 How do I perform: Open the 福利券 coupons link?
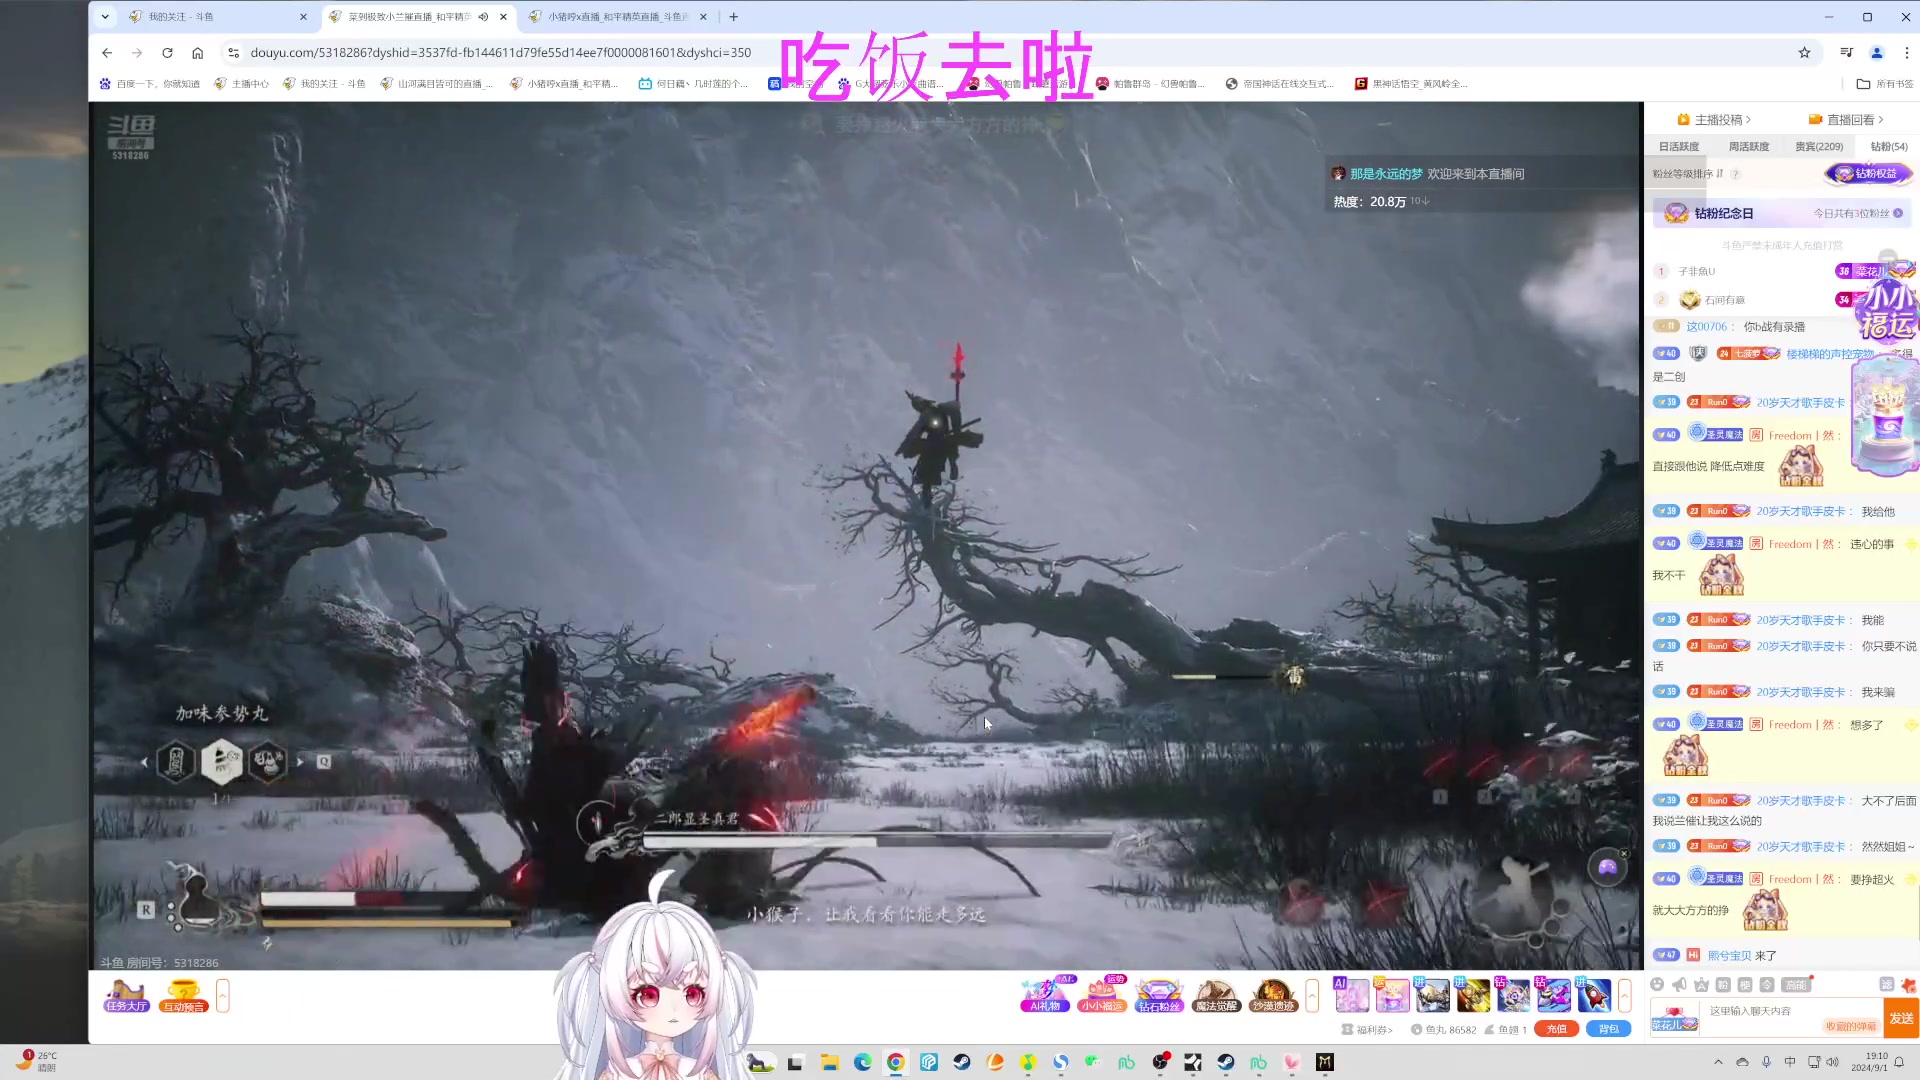(1367, 1029)
